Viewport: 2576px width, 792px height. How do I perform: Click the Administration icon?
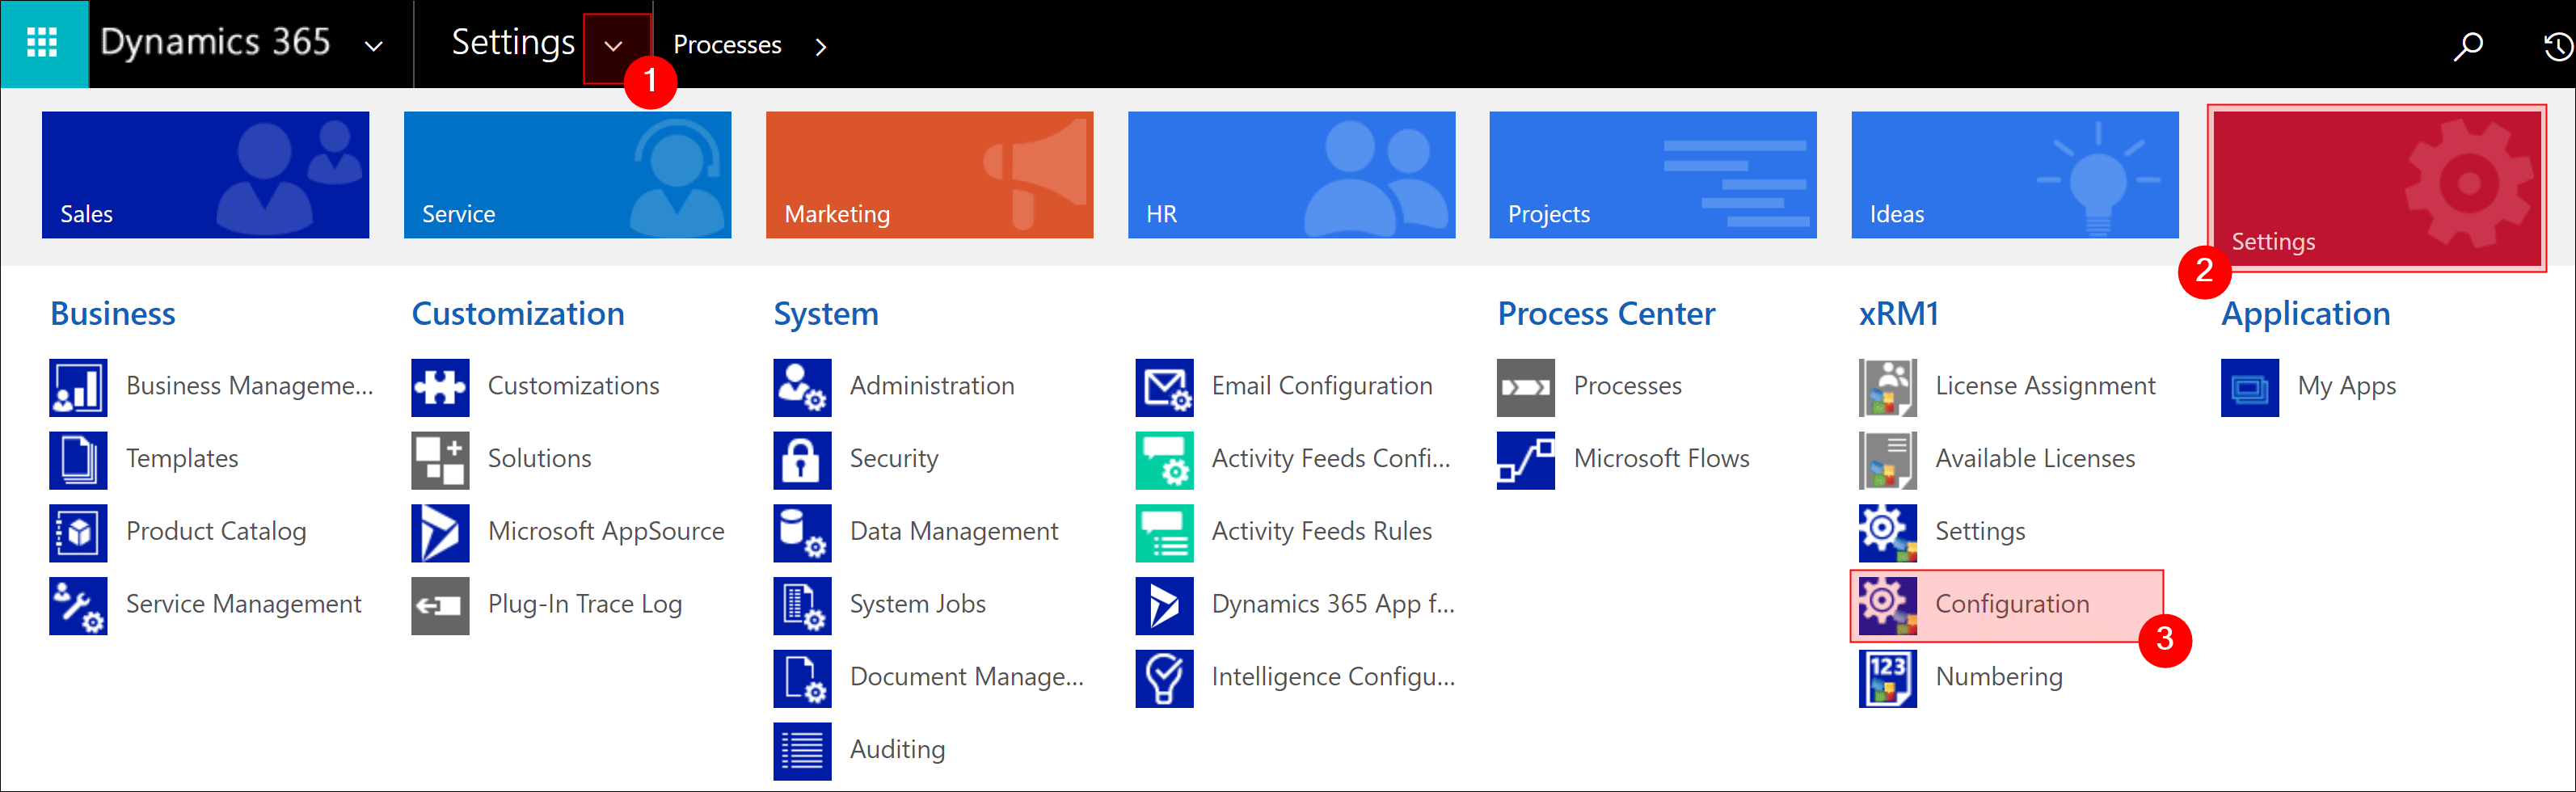coord(802,387)
